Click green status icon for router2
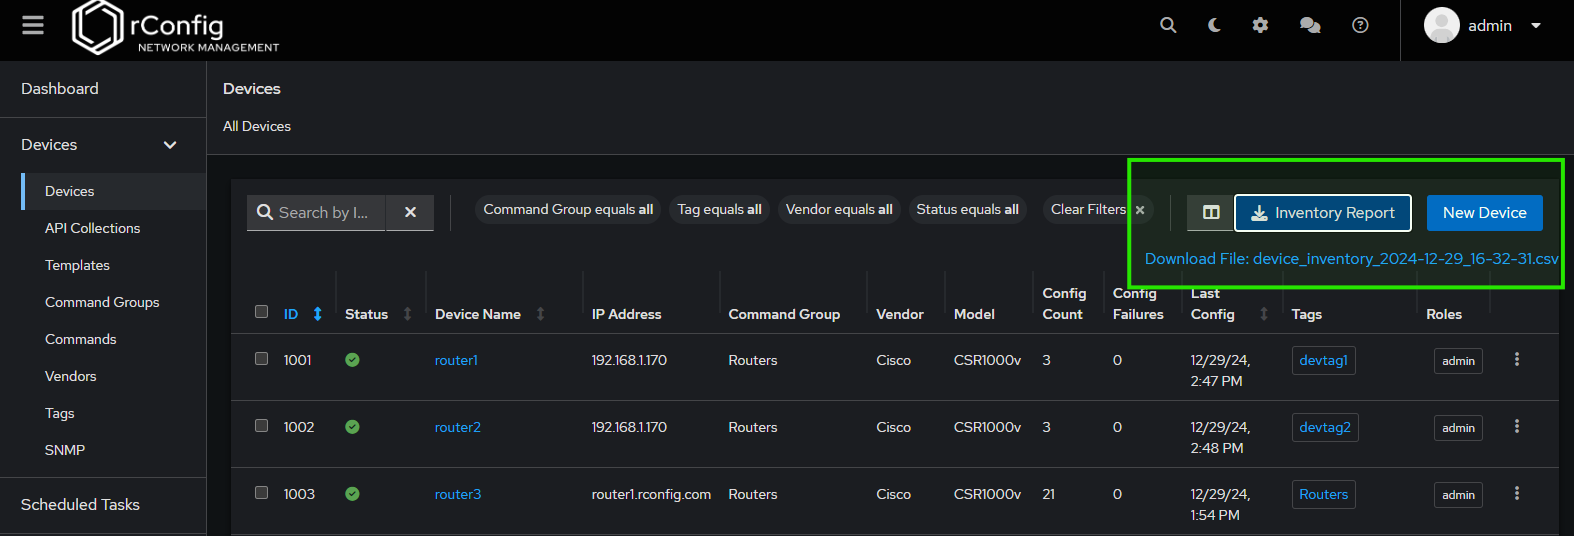This screenshot has width=1574, height=536. (352, 427)
